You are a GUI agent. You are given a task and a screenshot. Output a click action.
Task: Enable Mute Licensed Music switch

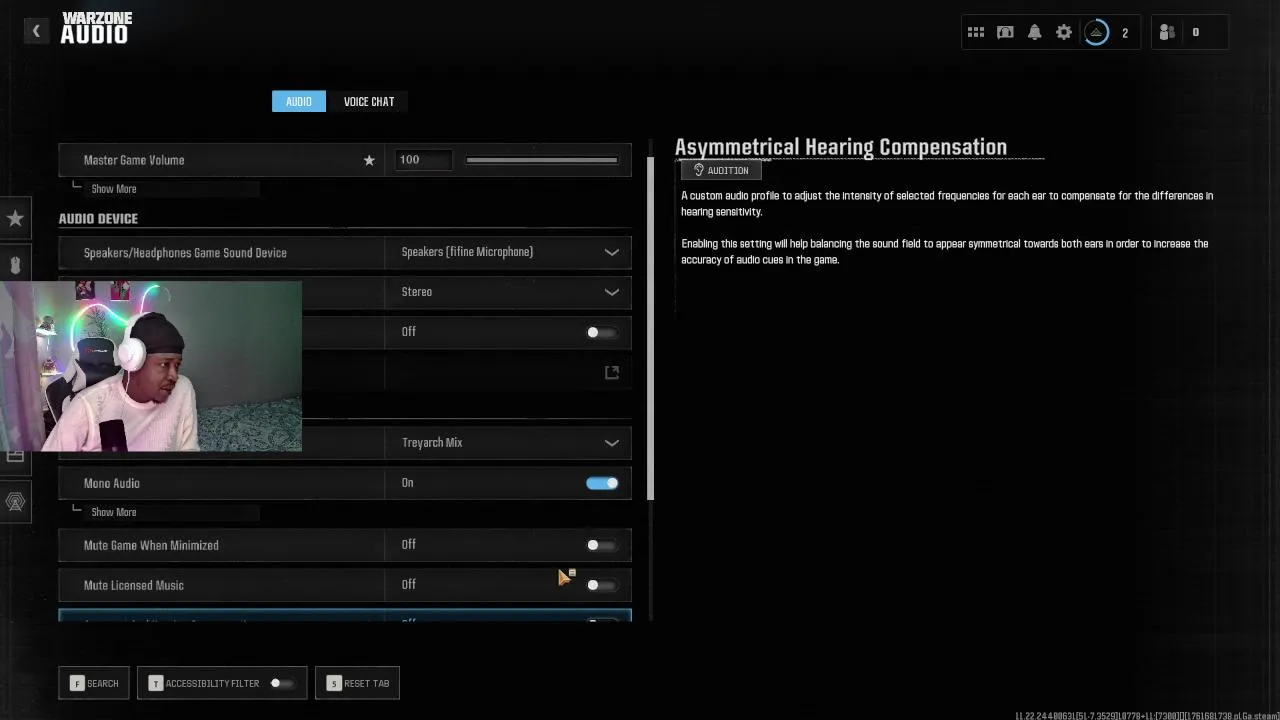pyautogui.click(x=601, y=585)
